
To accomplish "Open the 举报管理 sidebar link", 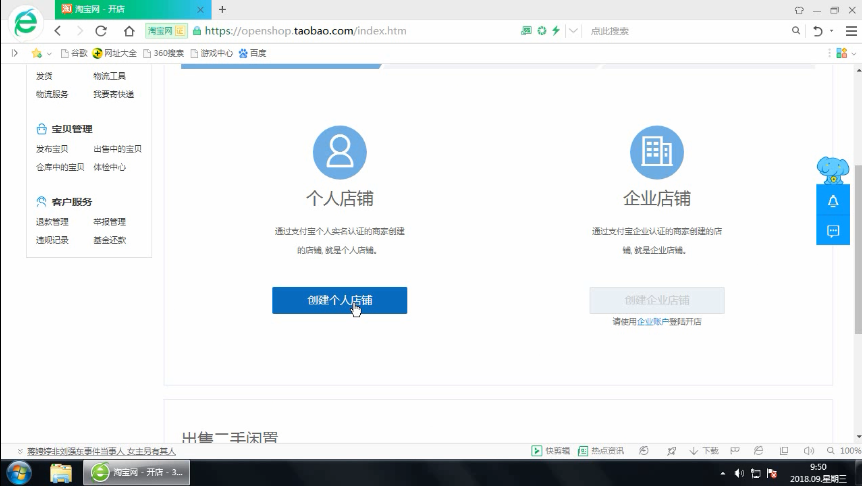I will click(x=109, y=222).
